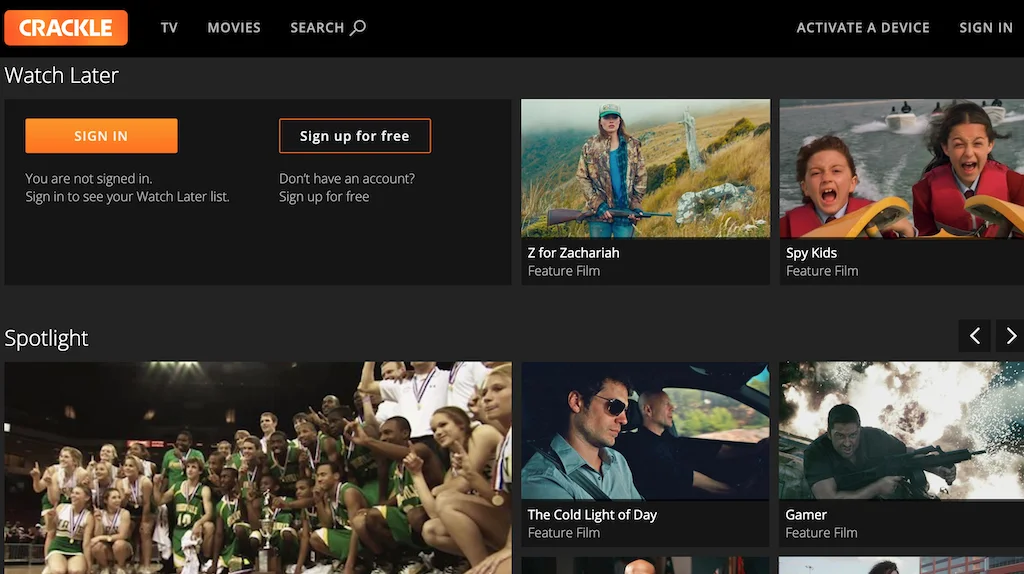Go to previous Spotlight items arrow
The image size is (1024, 574).
[x=974, y=336]
